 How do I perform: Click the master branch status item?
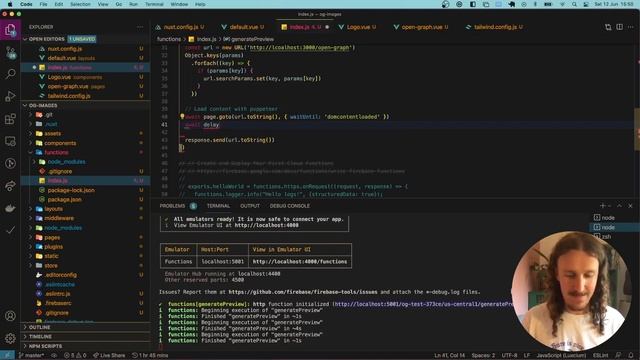pyautogui.click(x=31, y=356)
